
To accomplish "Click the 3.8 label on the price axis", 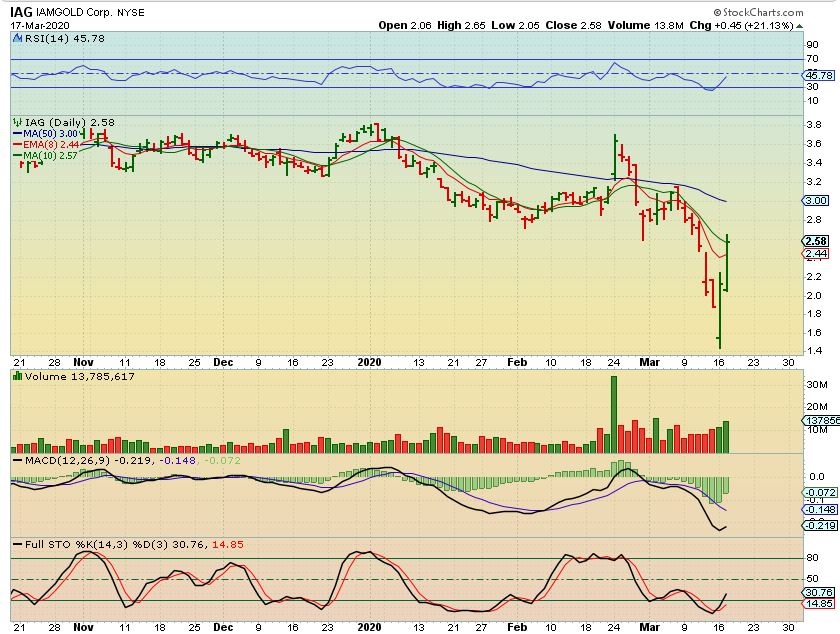I will [x=814, y=125].
